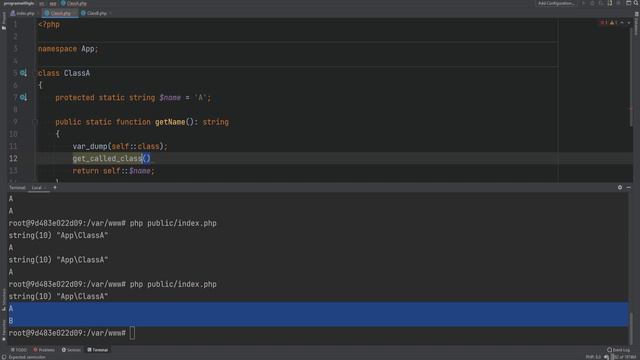Click the highlighted 'A' output line in terminal
Screen dimensions: 640x360
pyautogui.click(x=318, y=309)
